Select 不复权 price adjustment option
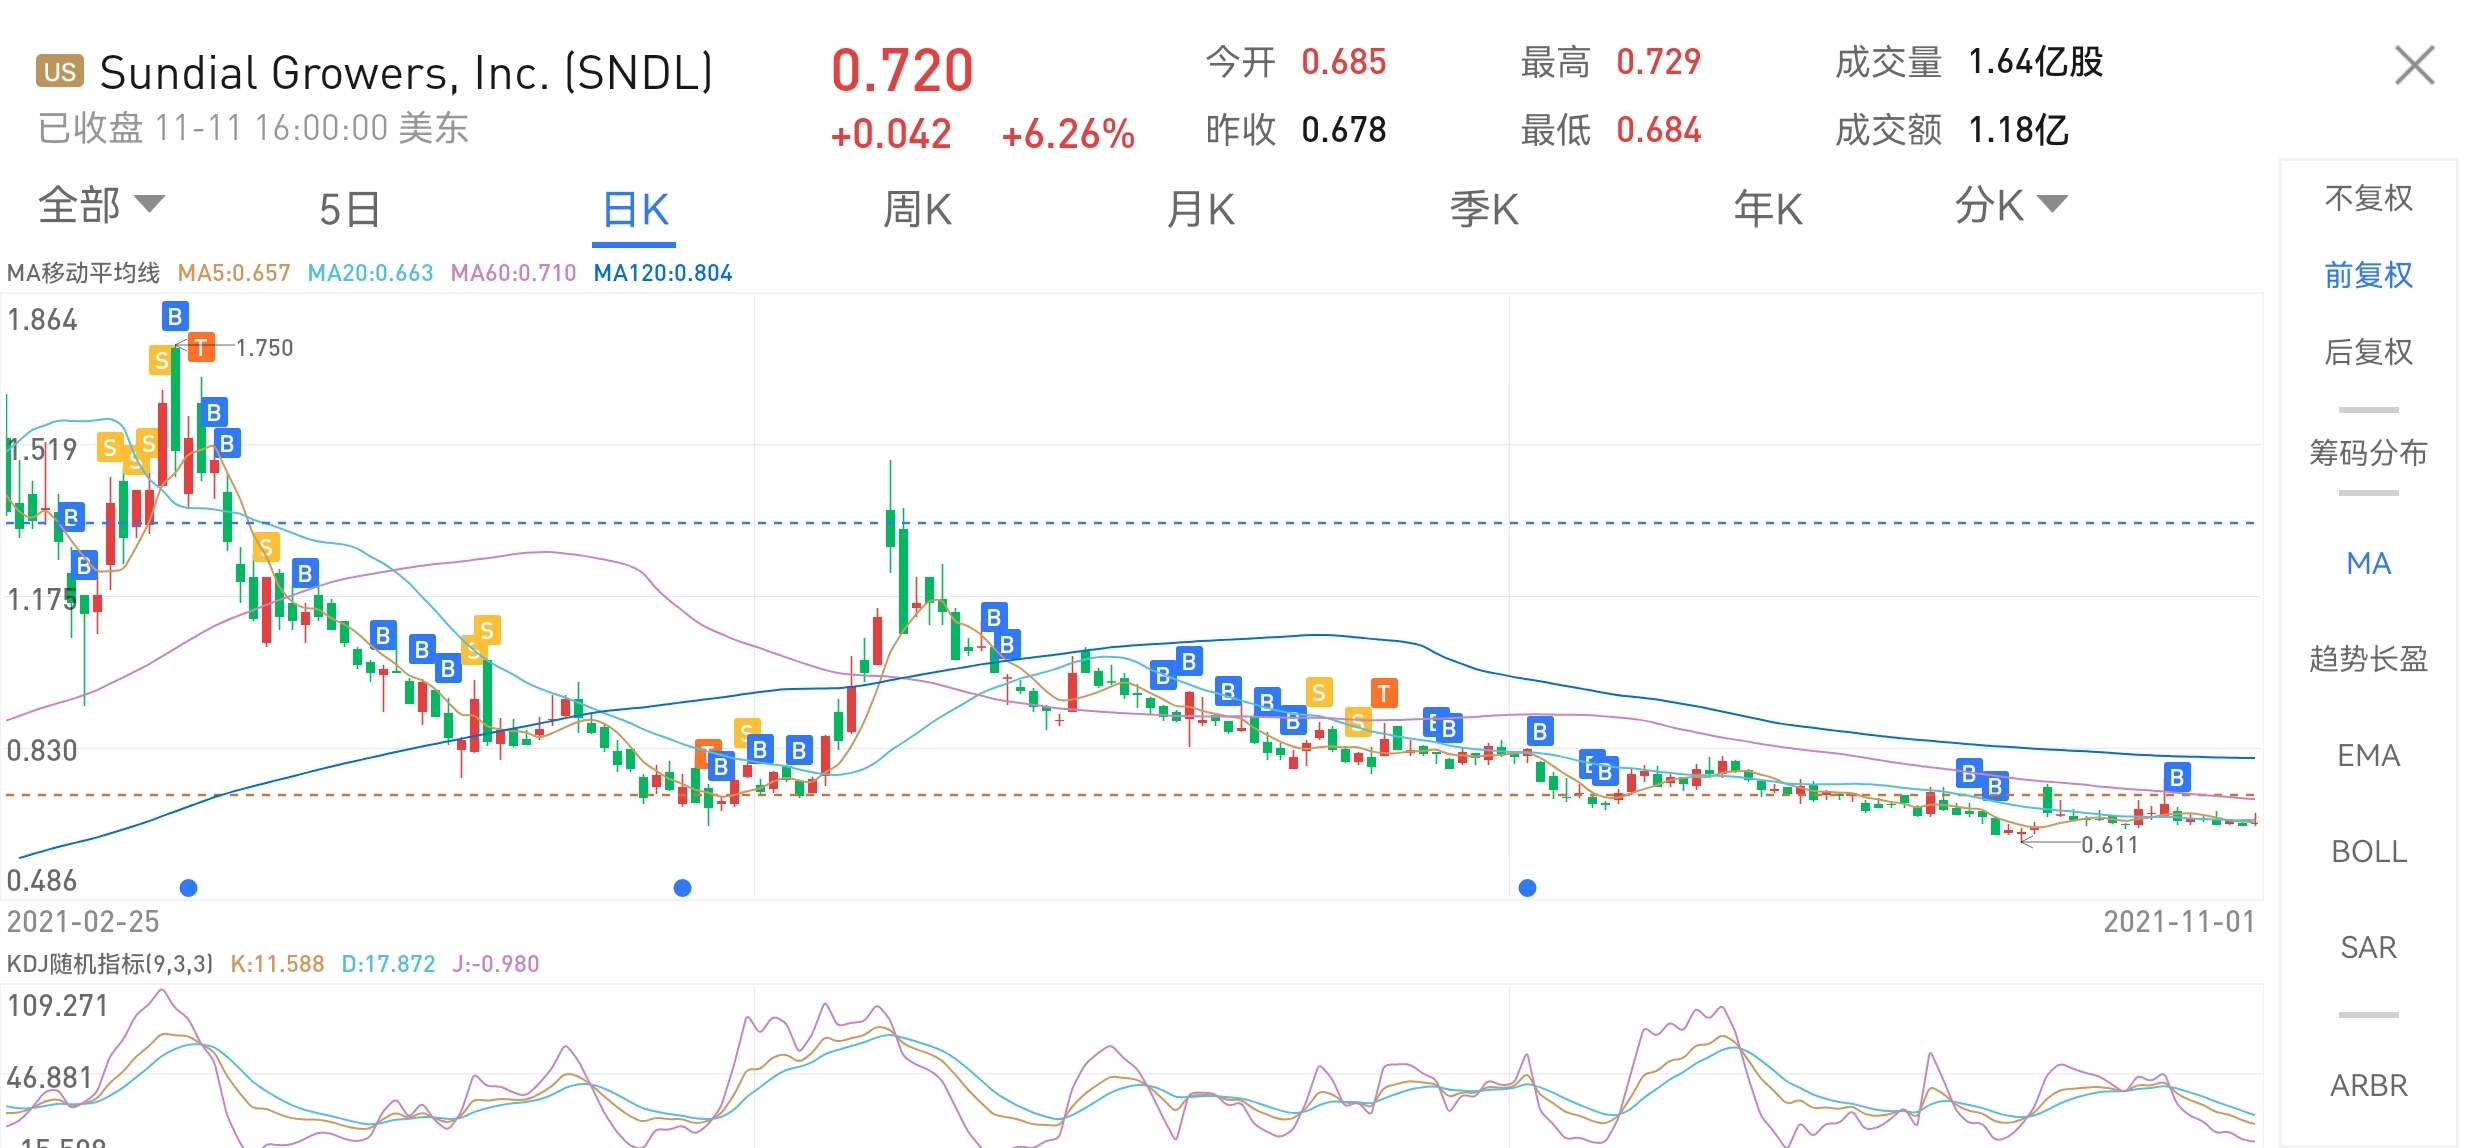This screenshot has height=1148, width=2480. tap(2368, 198)
